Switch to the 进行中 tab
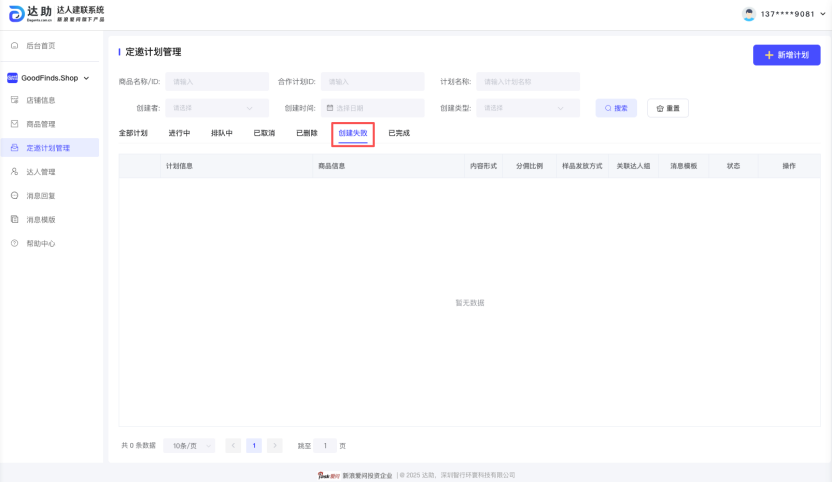The width and height of the screenshot is (832, 482). [x=179, y=133]
